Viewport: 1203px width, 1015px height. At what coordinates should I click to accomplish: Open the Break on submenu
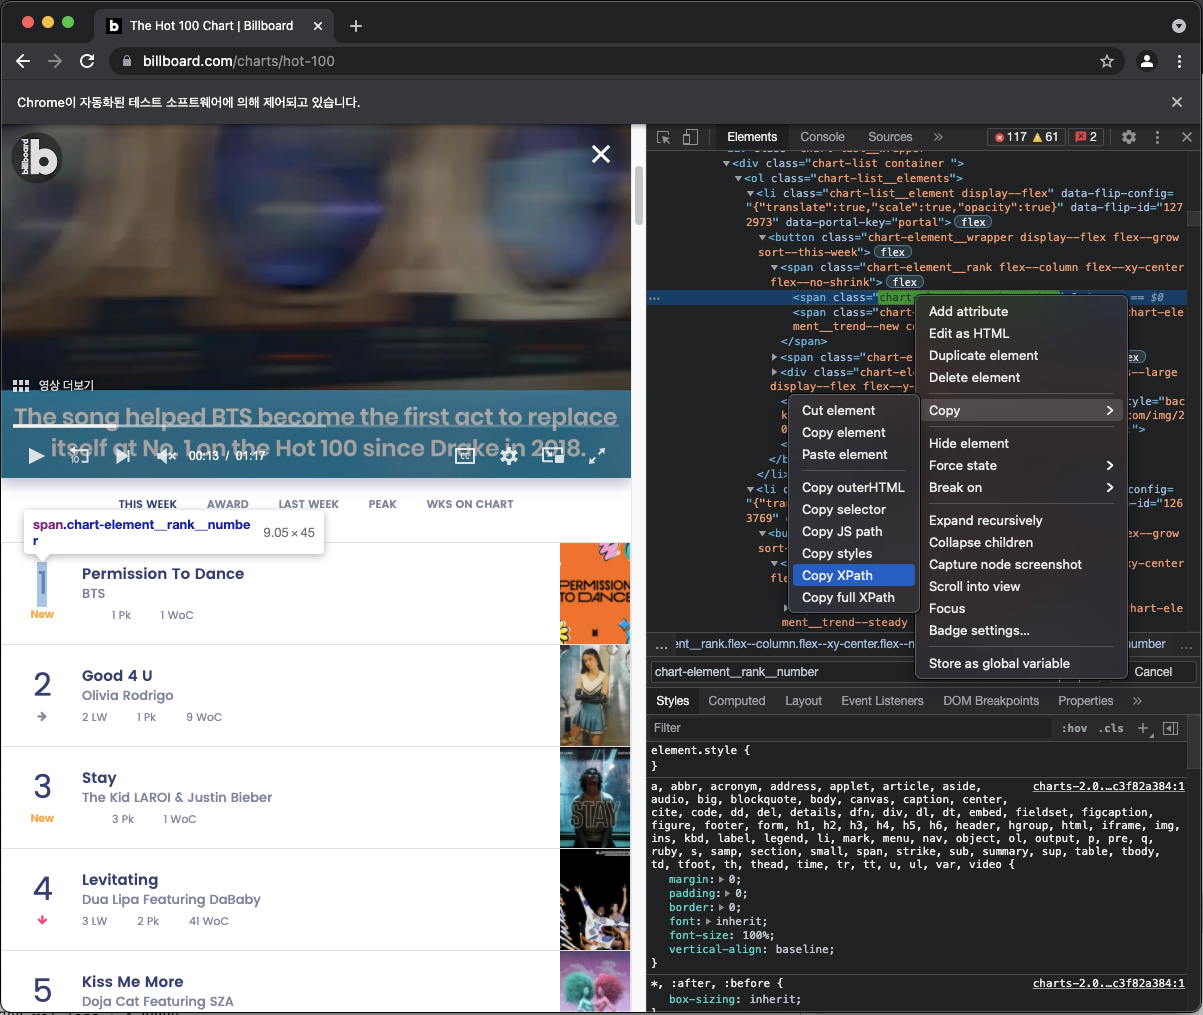(x=1020, y=487)
